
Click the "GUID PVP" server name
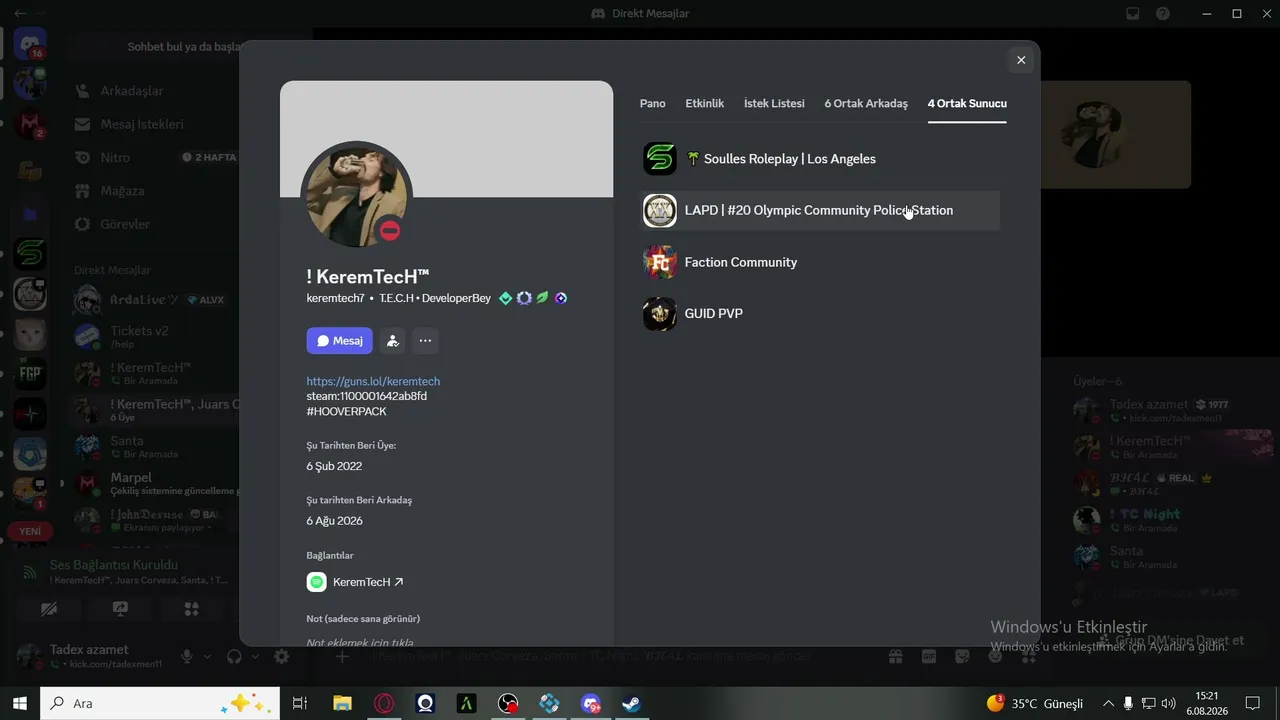(714, 313)
